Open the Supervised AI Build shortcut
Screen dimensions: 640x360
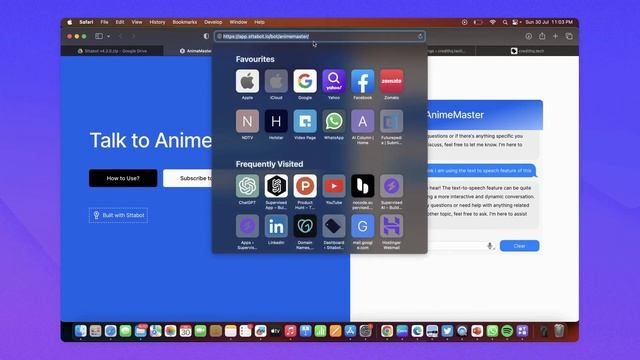pos(391,186)
